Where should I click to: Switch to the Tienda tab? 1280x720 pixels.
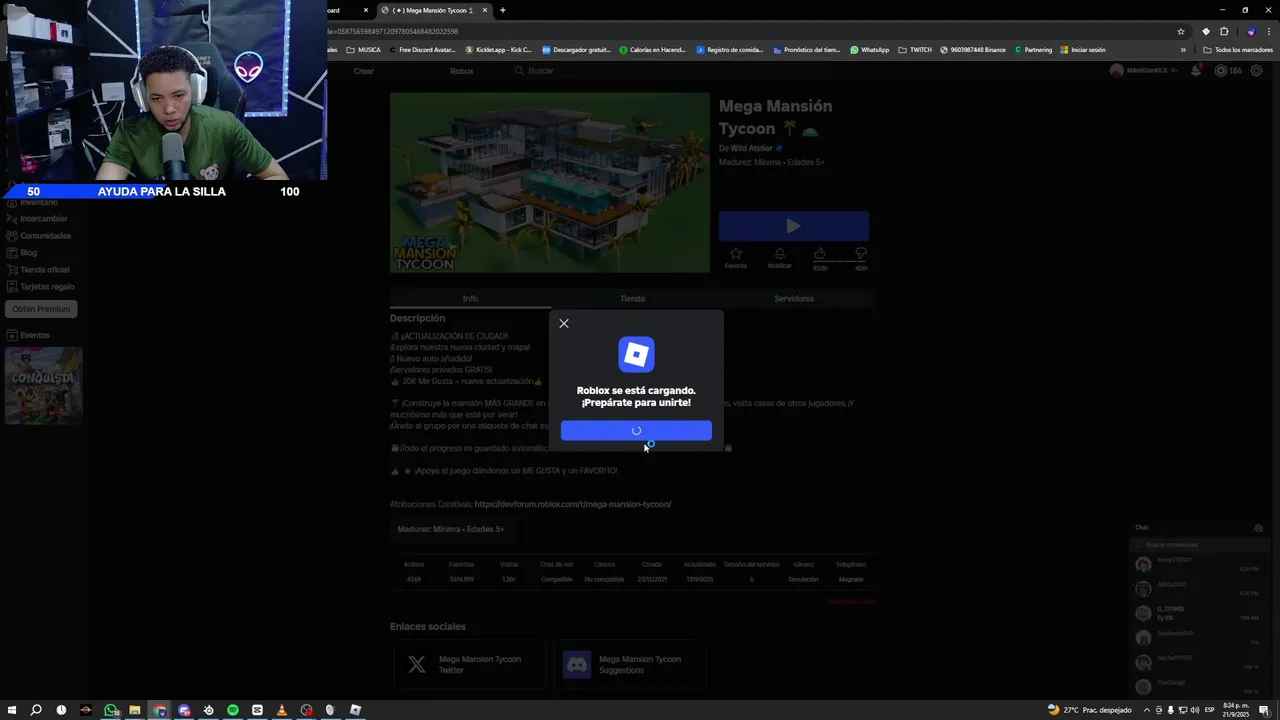pyautogui.click(x=632, y=298)
